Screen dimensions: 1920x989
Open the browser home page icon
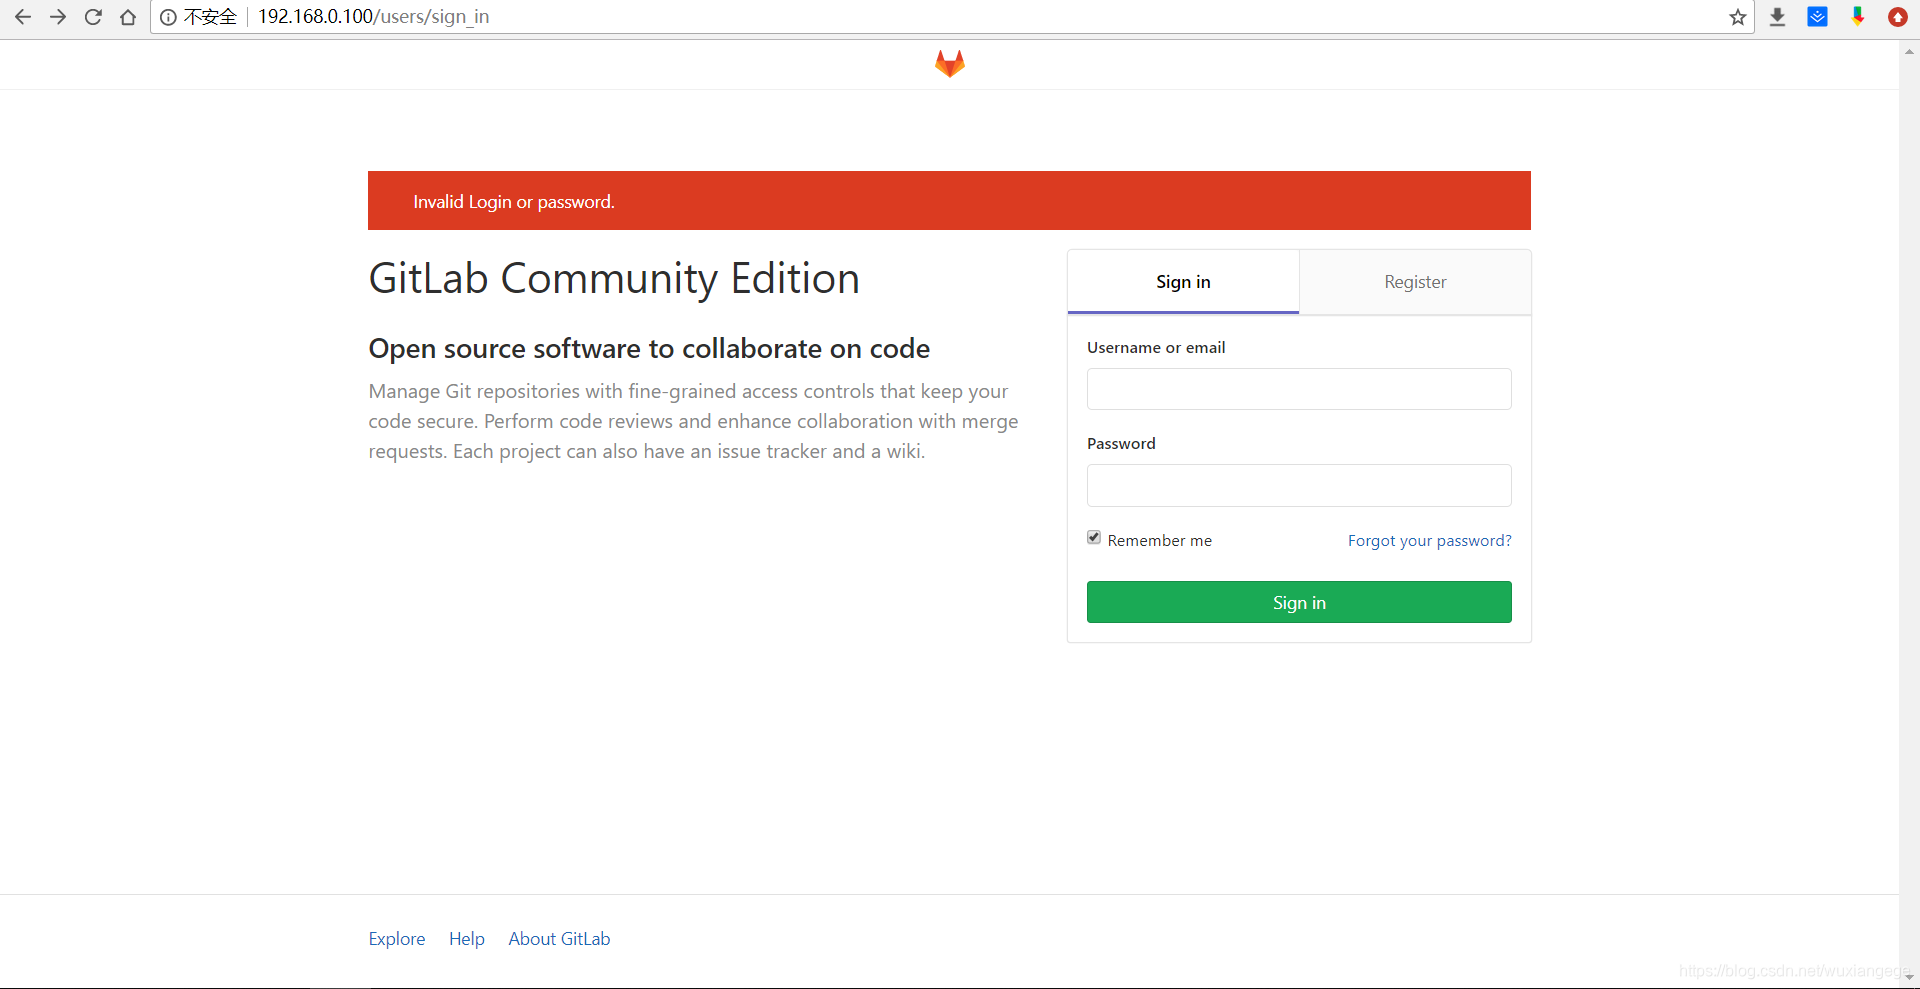128,17
